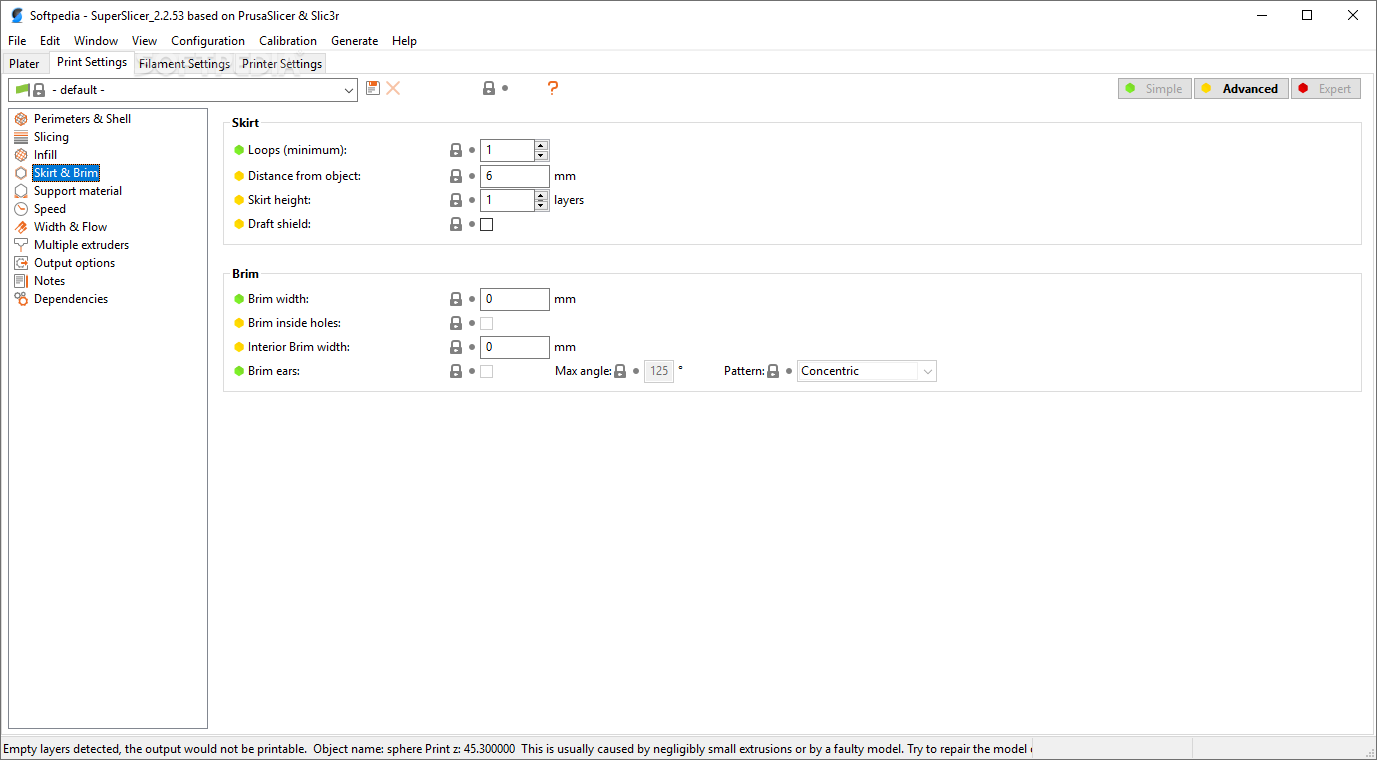This screenshot has width=1377, height=760.
Task: Switch to Expert mode
Action: pyautogui.click(x=1326, y=89)
